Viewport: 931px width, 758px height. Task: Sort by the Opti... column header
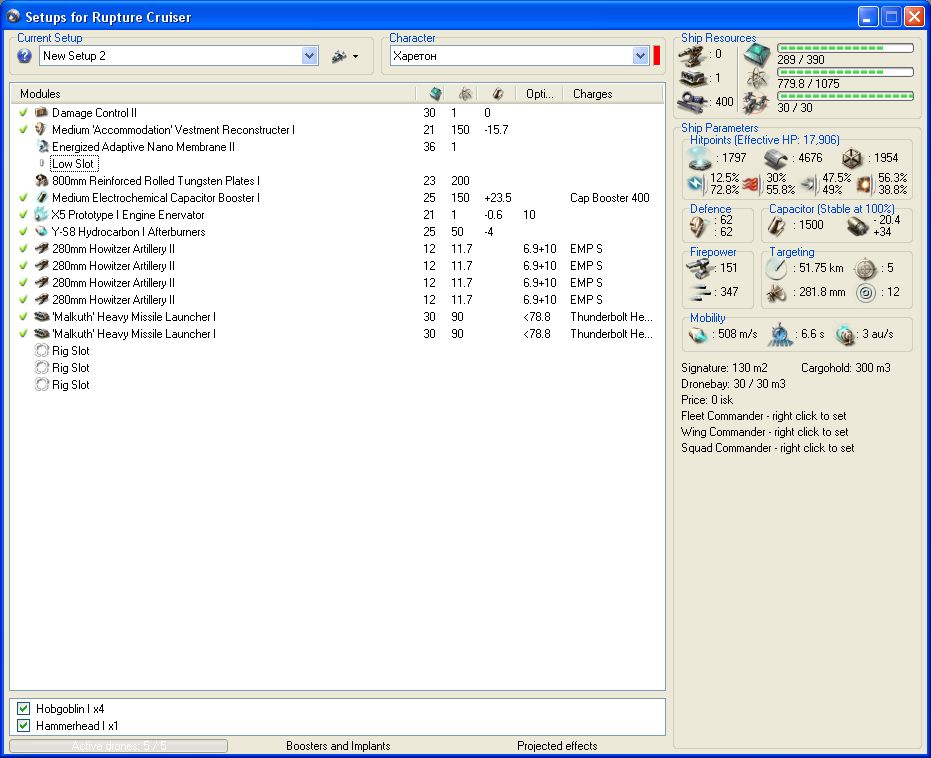click(539, 94)
